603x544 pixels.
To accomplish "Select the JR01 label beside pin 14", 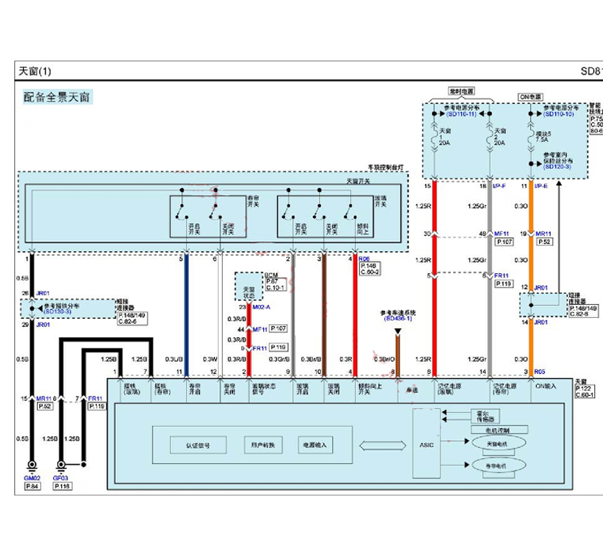I will (541, 322).
